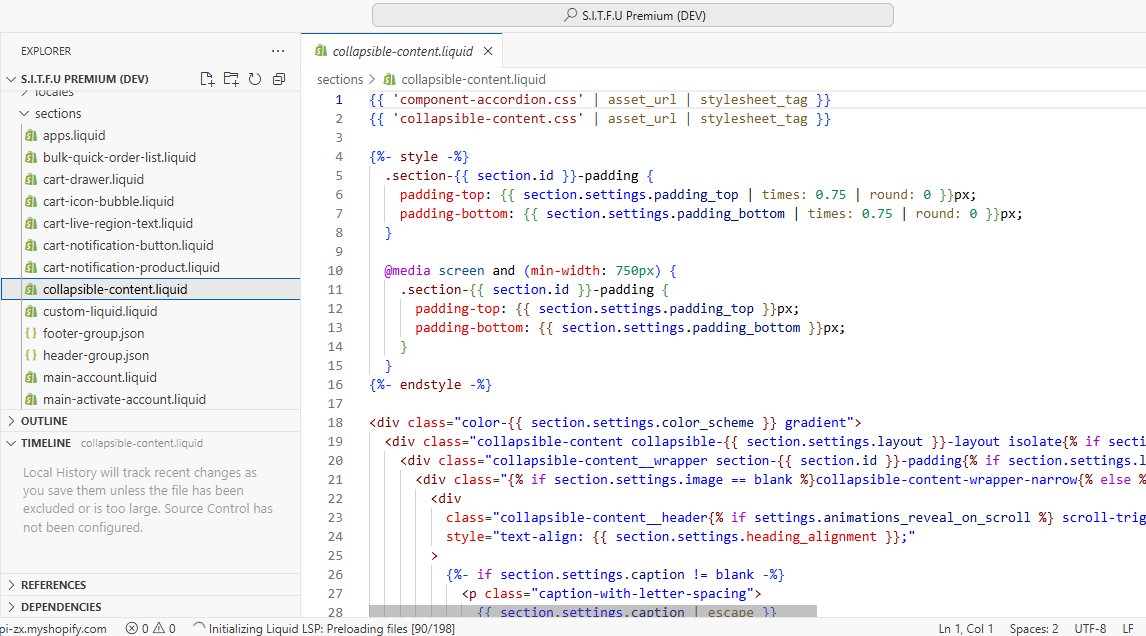Close the collapsible-content.liquid editor tab
Screen dimensions: 1146x636
tap(488, 51)
